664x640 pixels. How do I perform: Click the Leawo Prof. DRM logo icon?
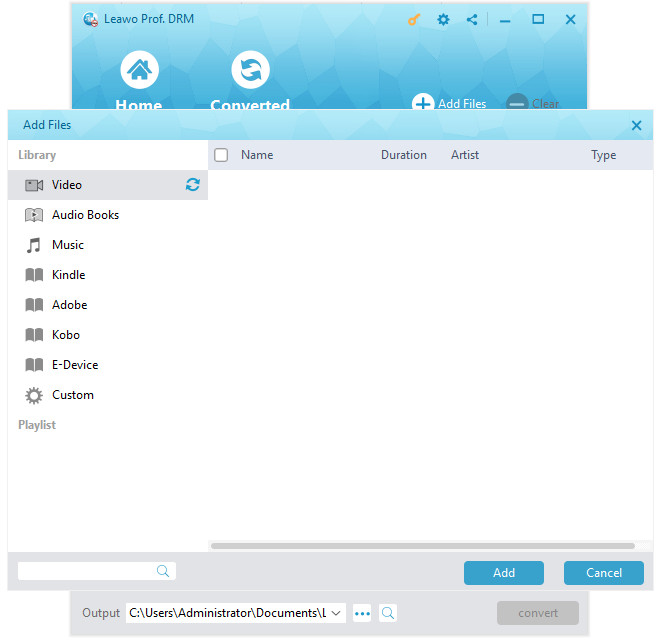(x=90, y=19)
